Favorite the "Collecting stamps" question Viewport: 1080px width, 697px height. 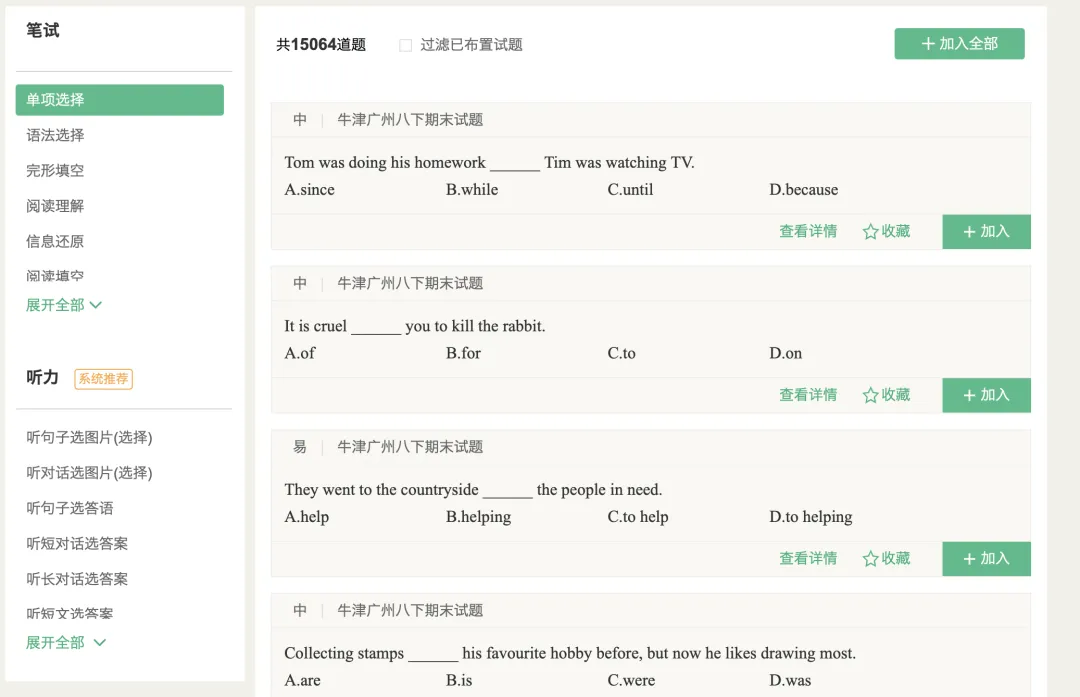(886, 690)
